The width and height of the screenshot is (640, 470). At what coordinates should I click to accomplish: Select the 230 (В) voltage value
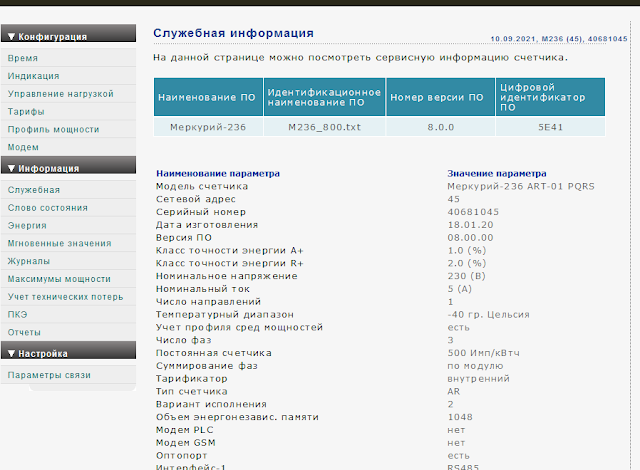tap(466, 276)
